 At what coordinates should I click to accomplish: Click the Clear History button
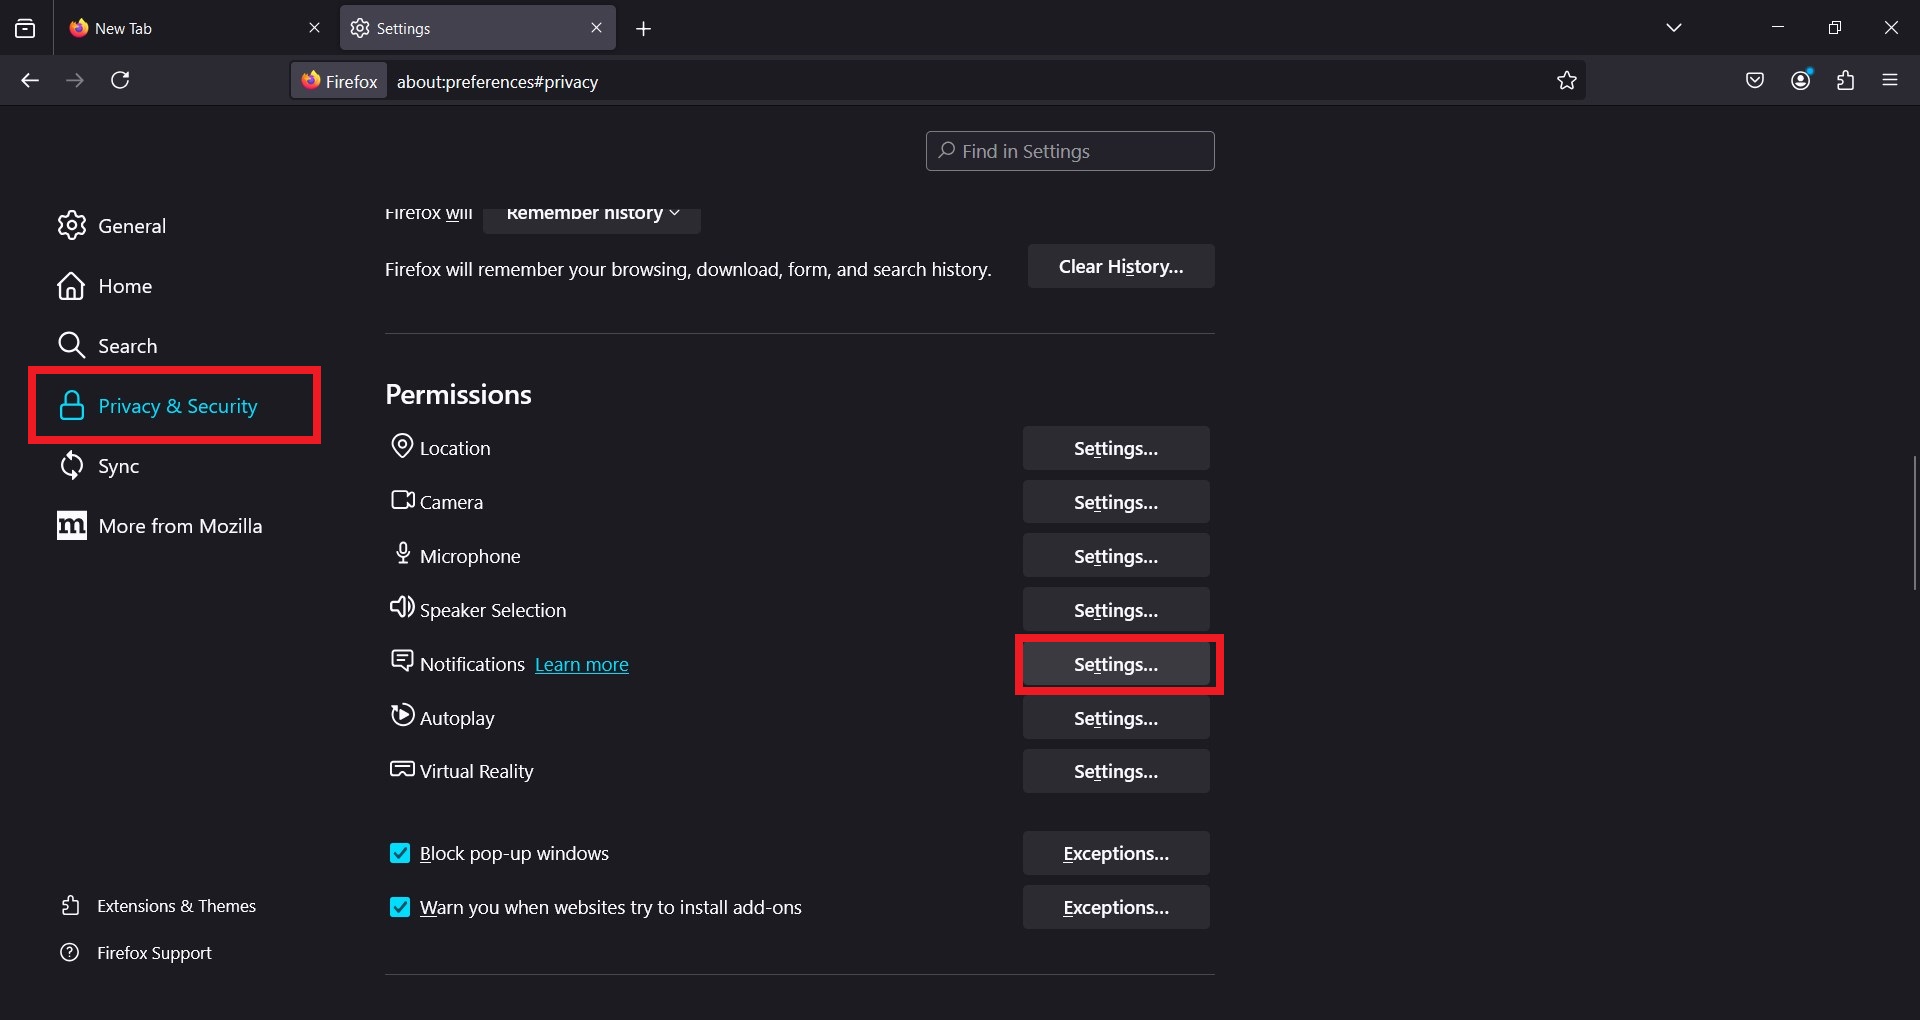[x=1121, y=266]
